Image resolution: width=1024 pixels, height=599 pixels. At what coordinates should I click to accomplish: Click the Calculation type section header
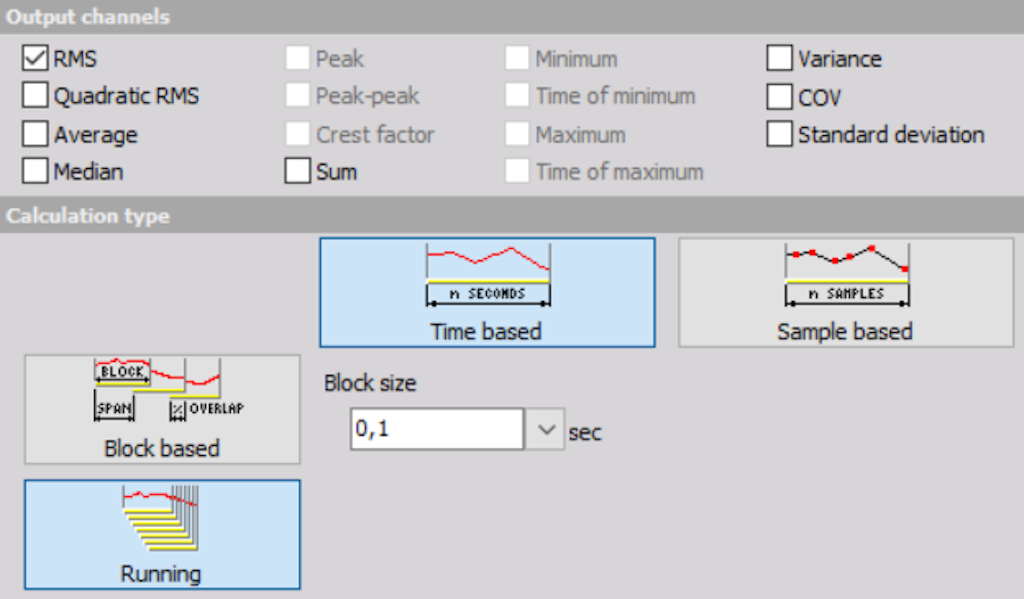click(512, 216)
